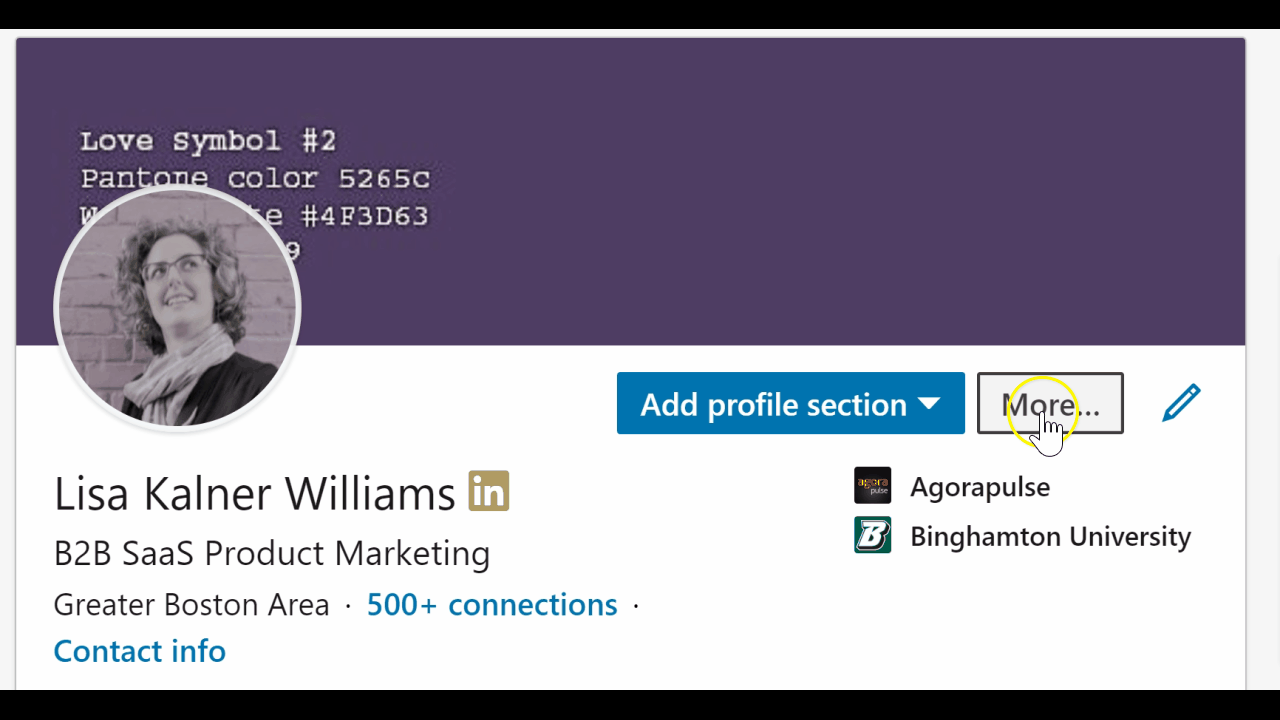Open the More... options menu

pos(1050,403)
